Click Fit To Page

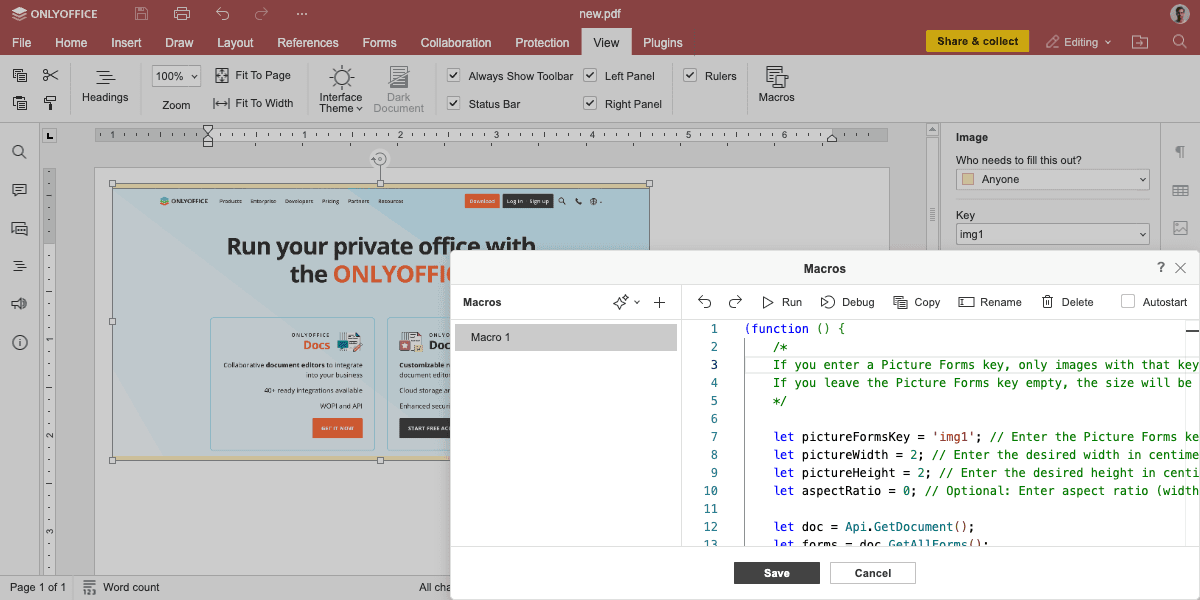click(252, 75)
